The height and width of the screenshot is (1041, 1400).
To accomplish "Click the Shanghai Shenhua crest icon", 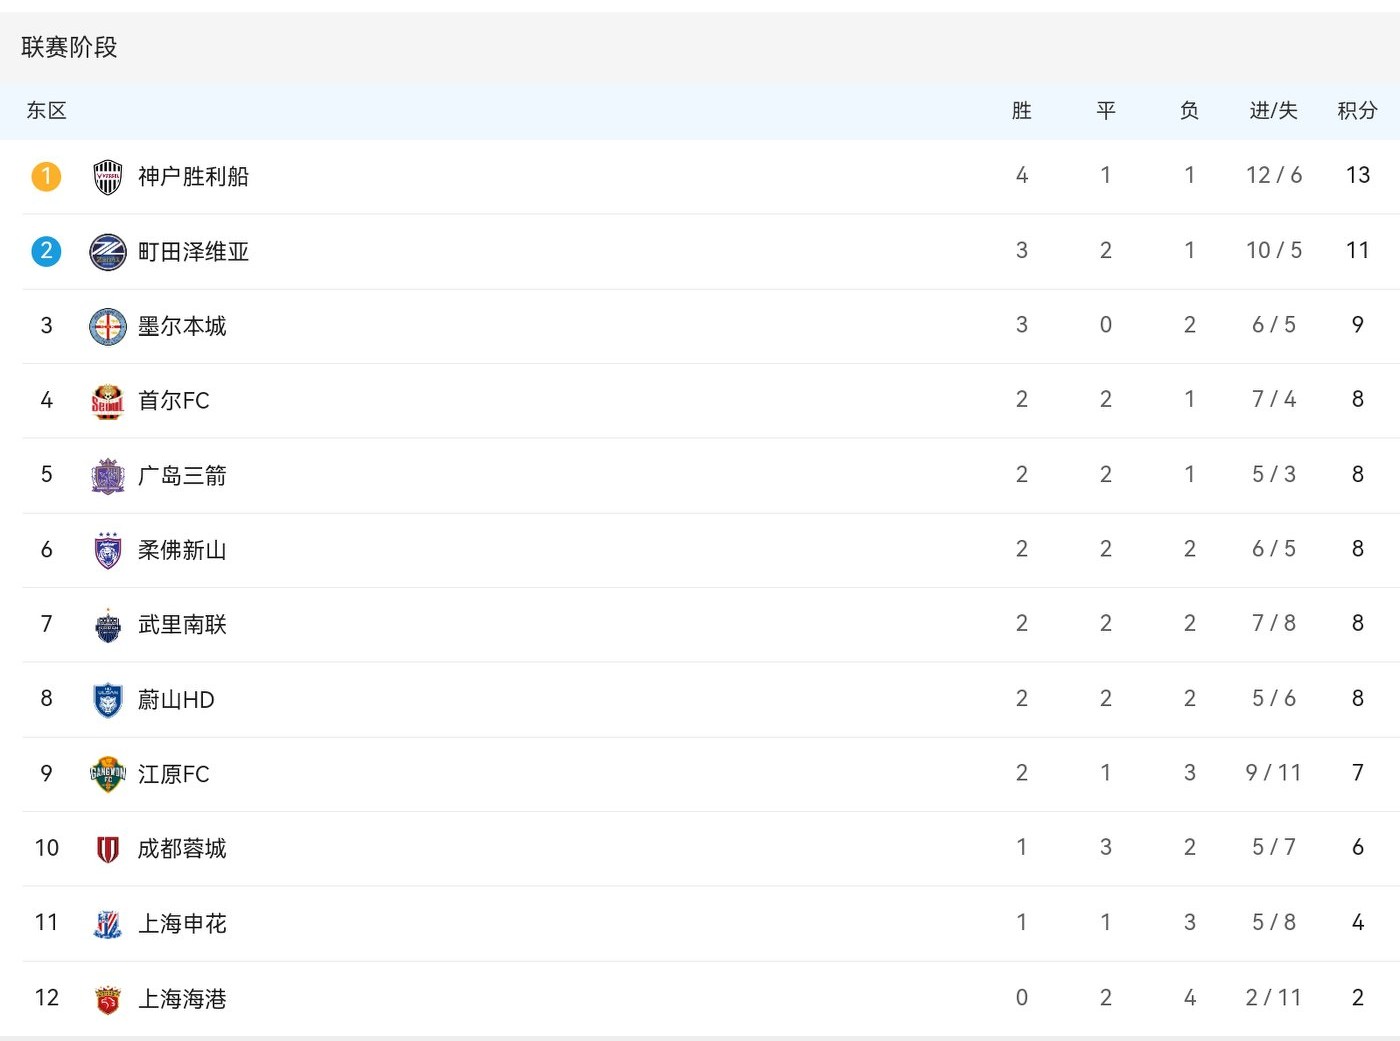I will click(108, 924).
